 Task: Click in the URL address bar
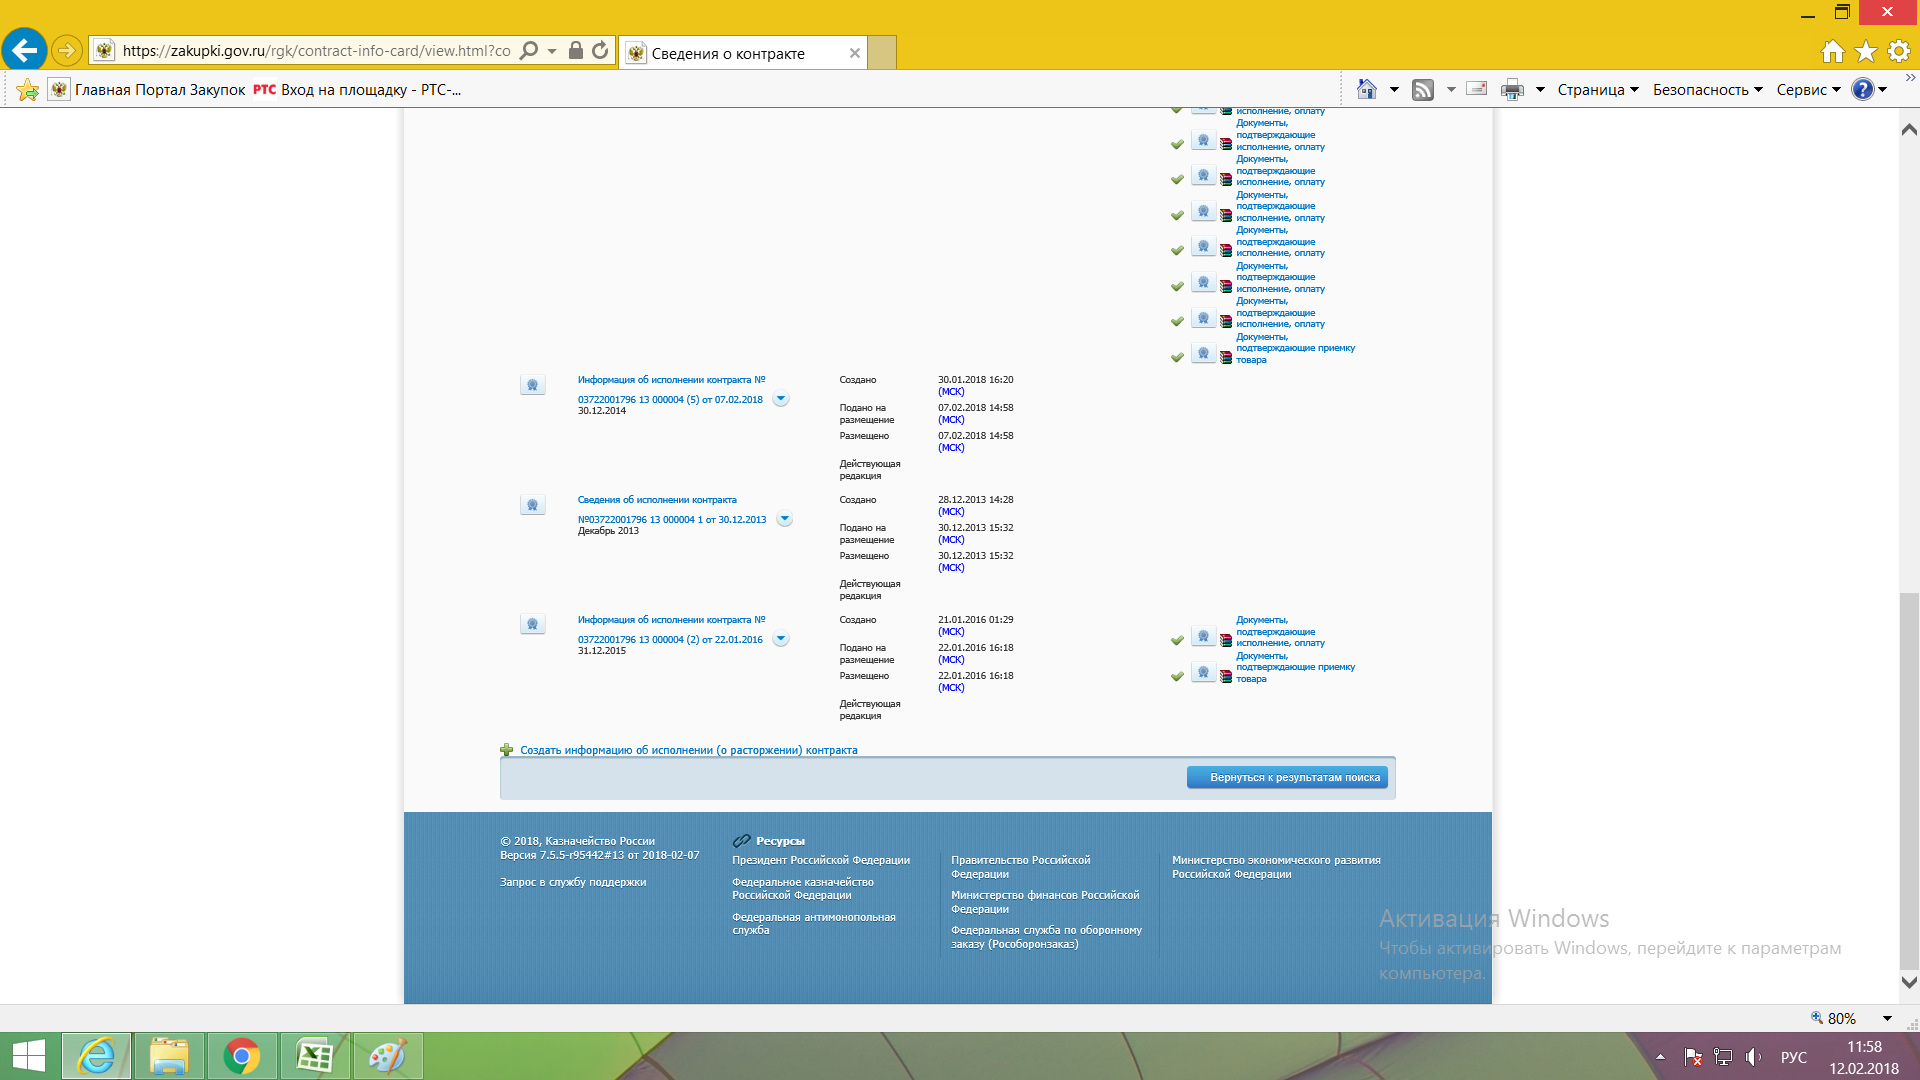315,50
